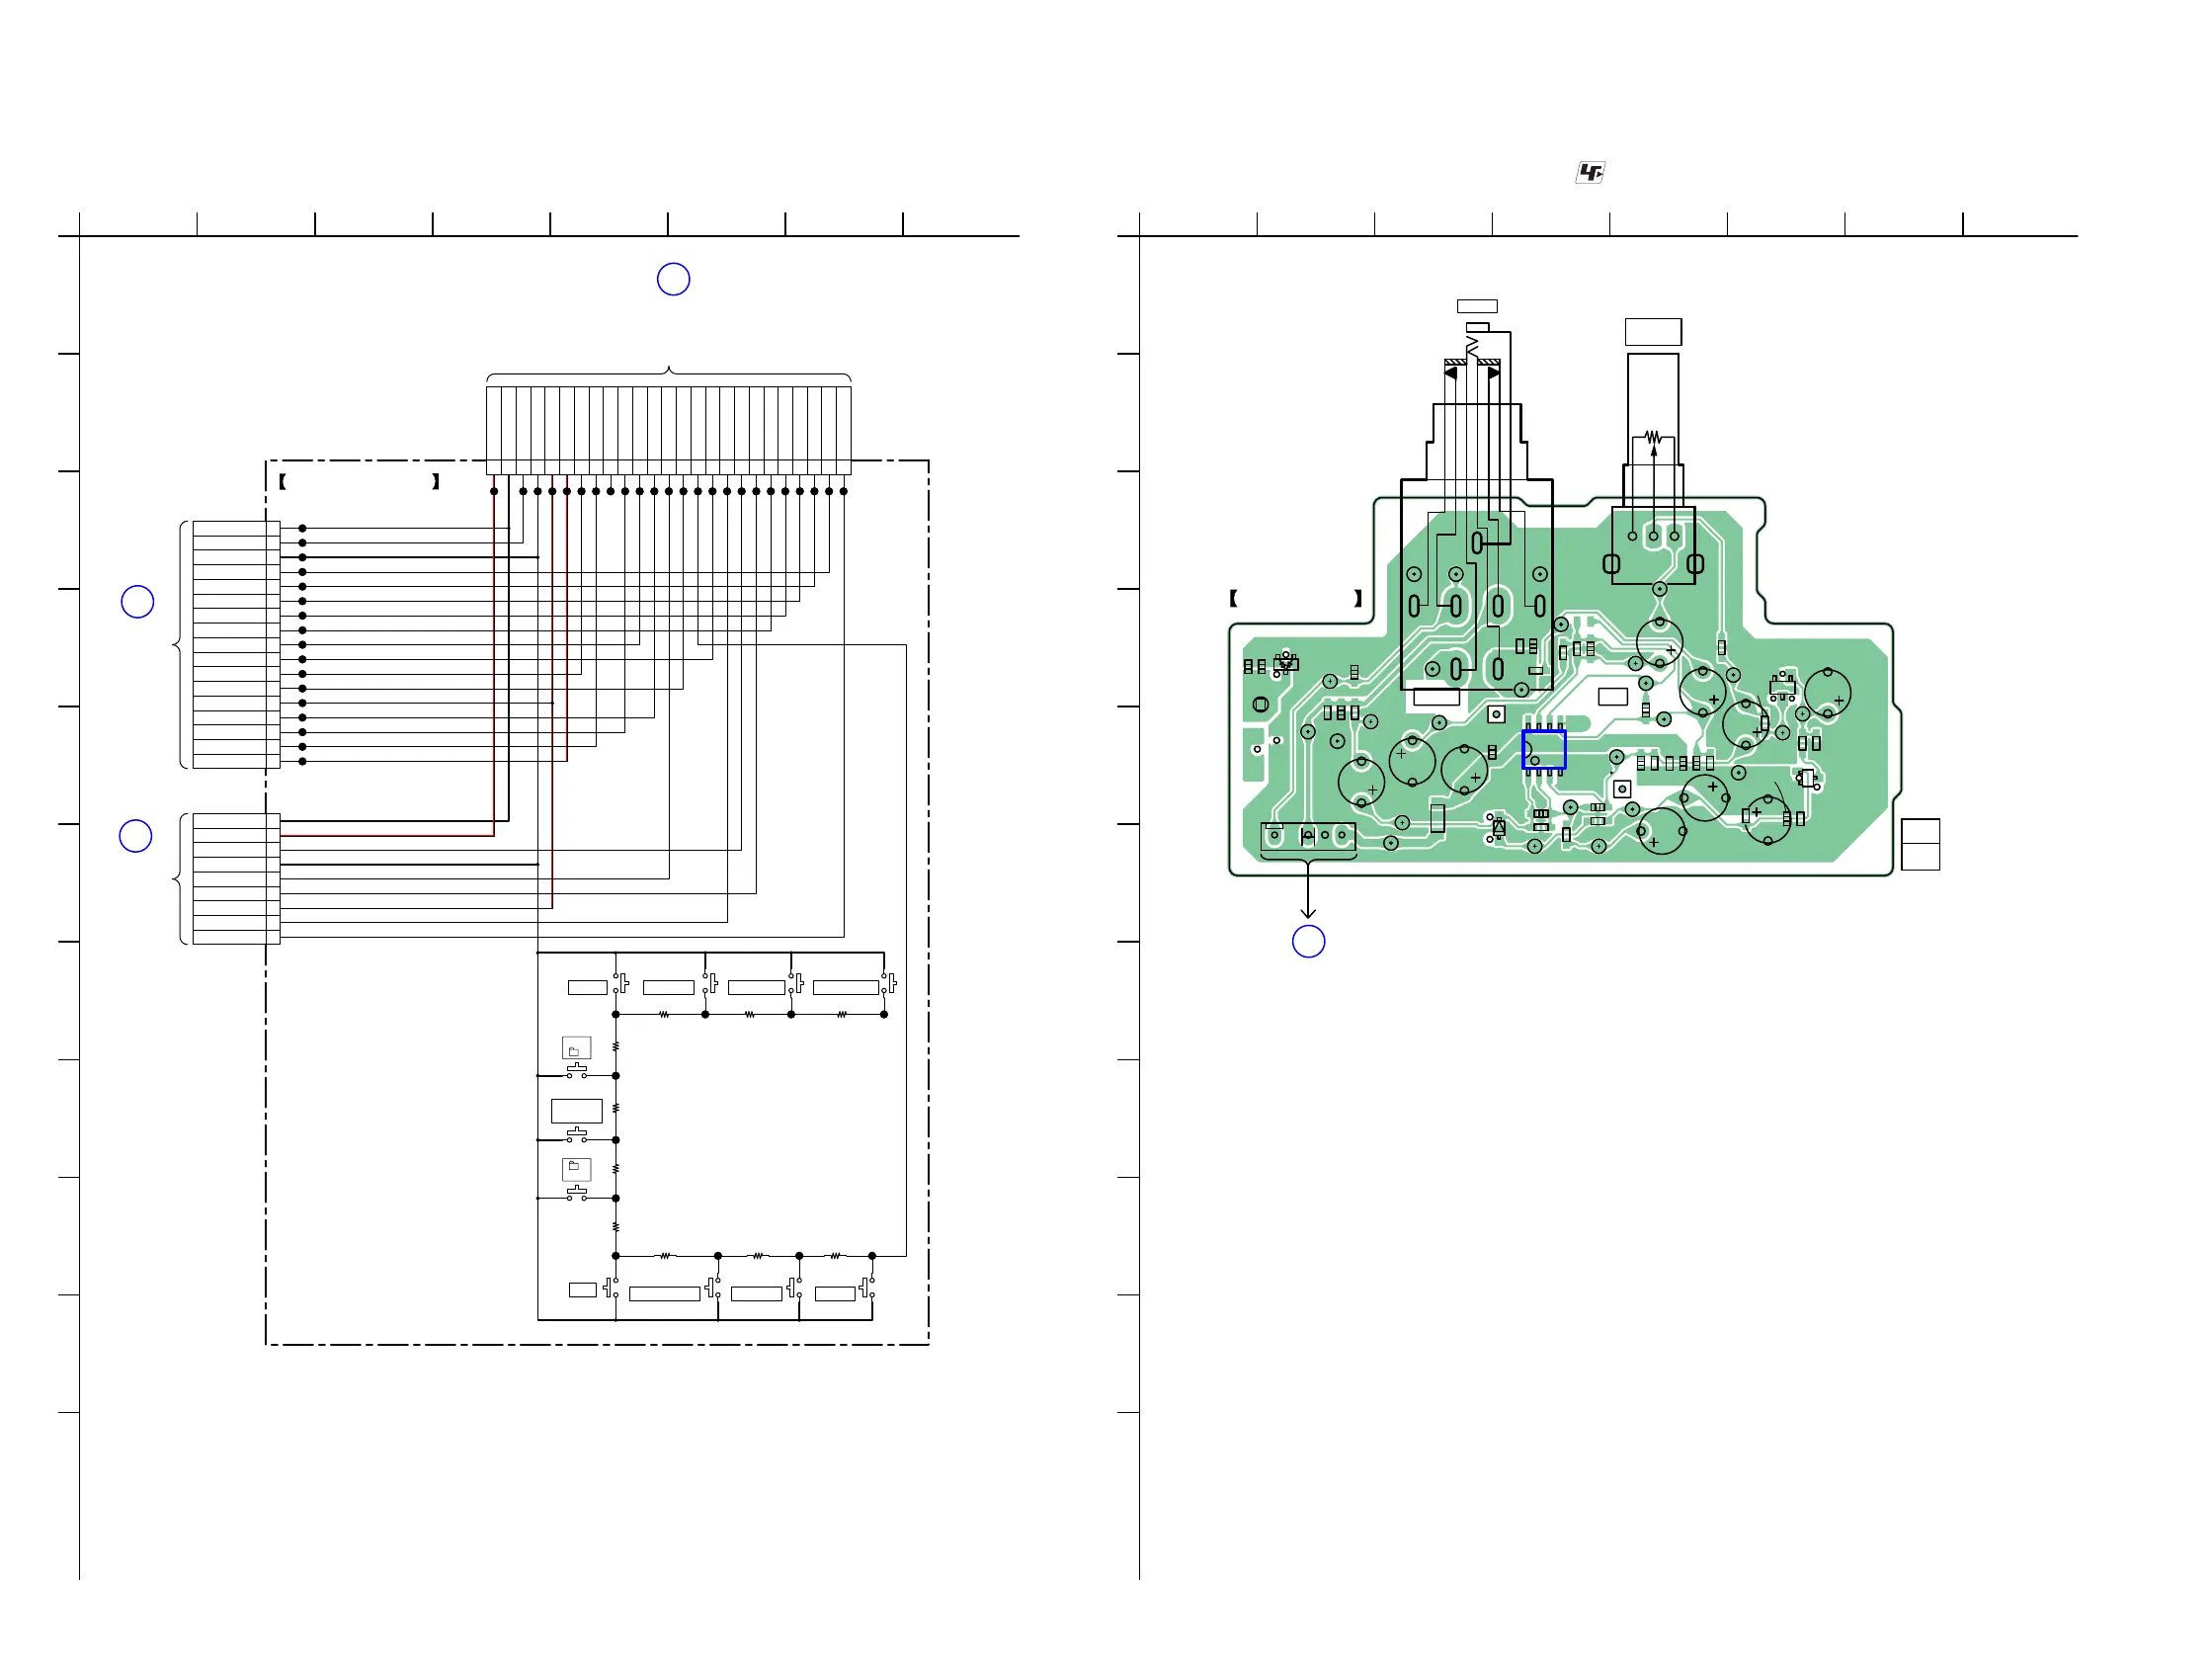2212x1664 pixels.
Task: Click the blue circle beside the upper-left connector
Action: 137,602
